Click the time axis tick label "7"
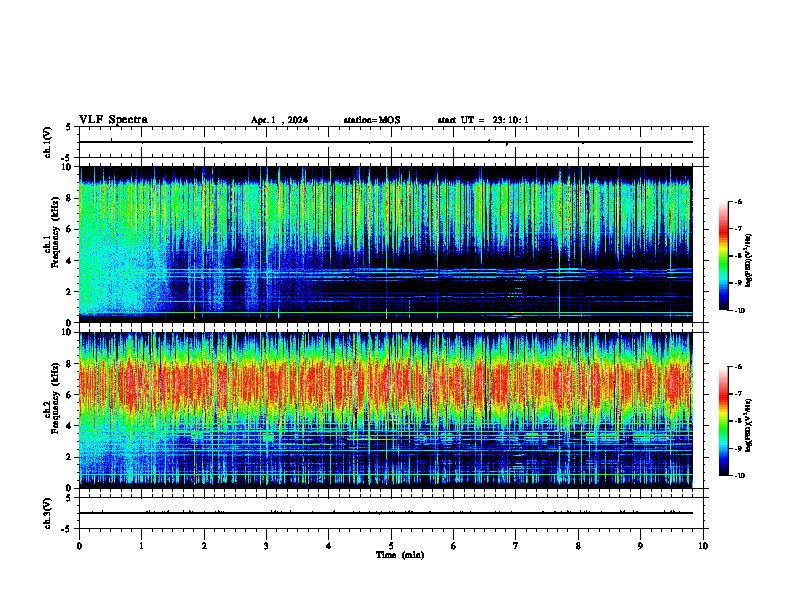This screenshot has height=612, width=792. (x=516, y=546)
